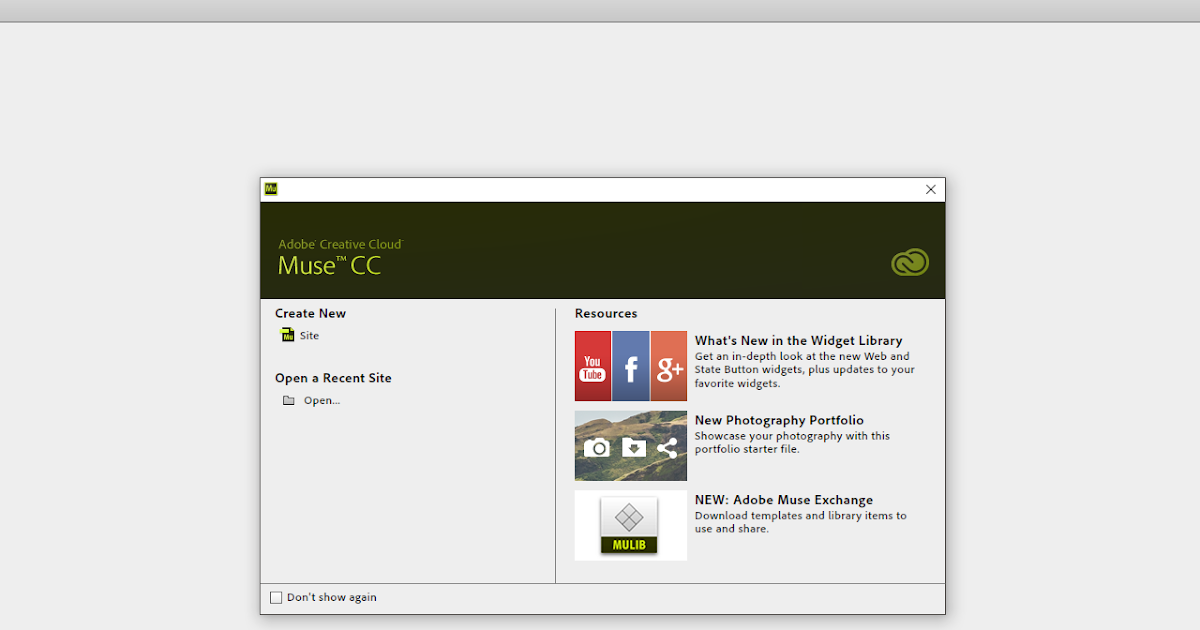The image size is (1200, 630).
Task: Choose Open... to browse for a site
Action: point(322,401)
